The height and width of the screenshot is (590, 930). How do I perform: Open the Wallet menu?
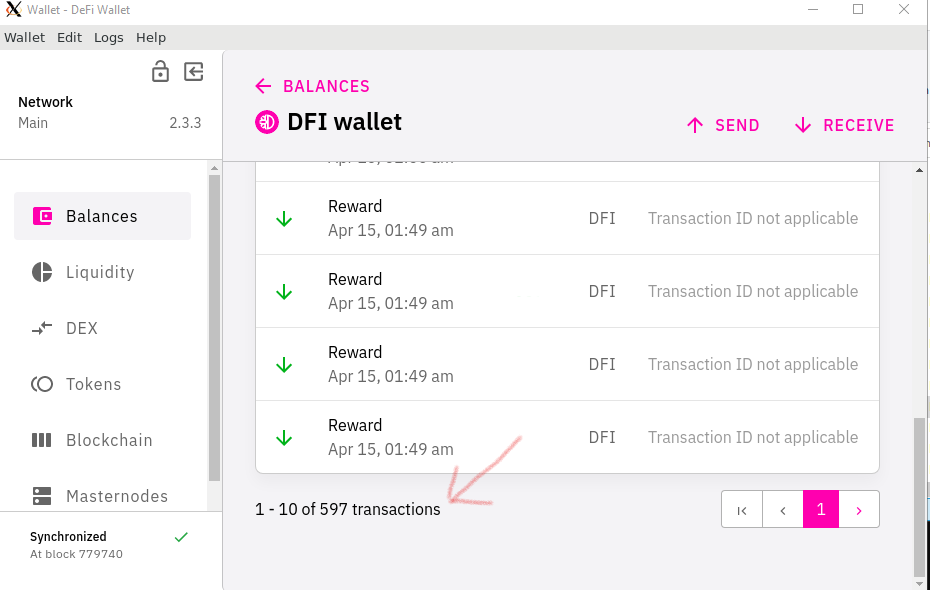click(24, 37)
